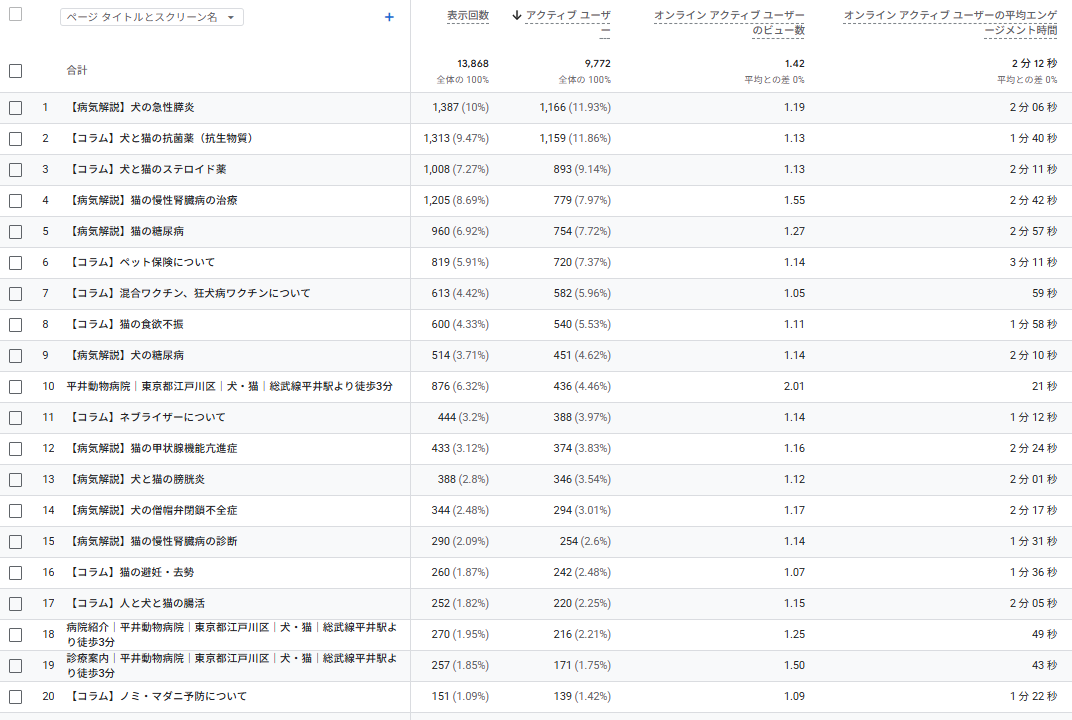The height and width of the screenshot is (720, 1072).
Task: Click the views cell 876 (6.32%)
Action: pyautogui.click(x=460, y=386)
